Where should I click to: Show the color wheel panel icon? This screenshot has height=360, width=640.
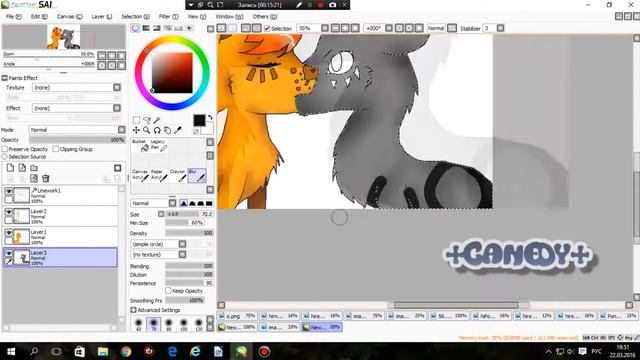pyautogui.click(x=135, y=28)
